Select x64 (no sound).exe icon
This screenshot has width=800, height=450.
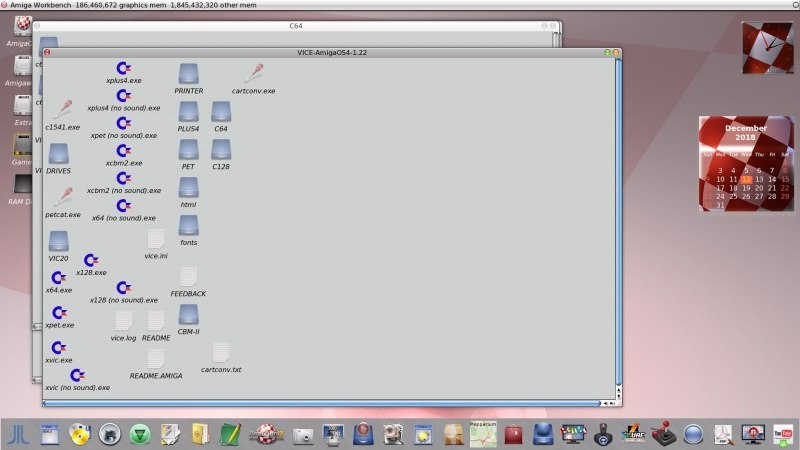[x=123, y=206]
